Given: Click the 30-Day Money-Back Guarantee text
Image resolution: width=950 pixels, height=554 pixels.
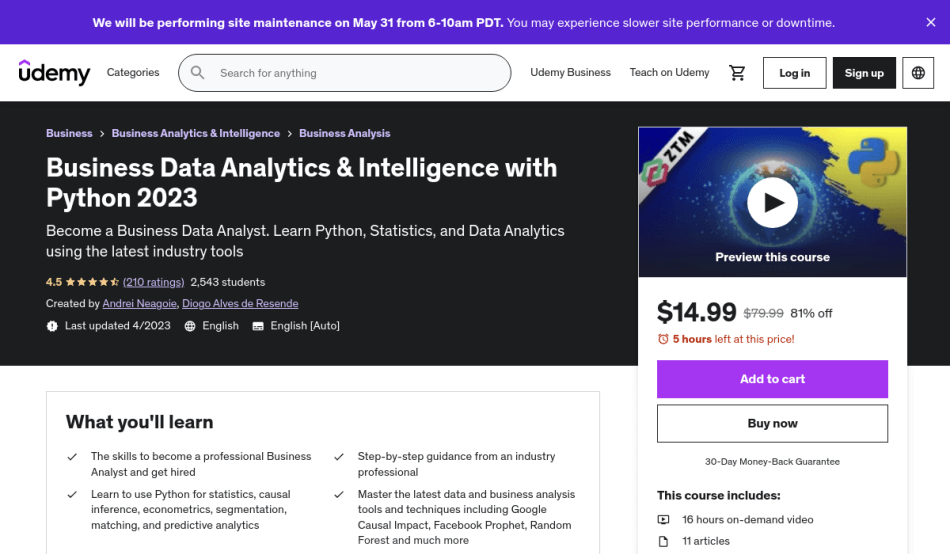Looking at the screenshot, I should click(x=772, y=462).
